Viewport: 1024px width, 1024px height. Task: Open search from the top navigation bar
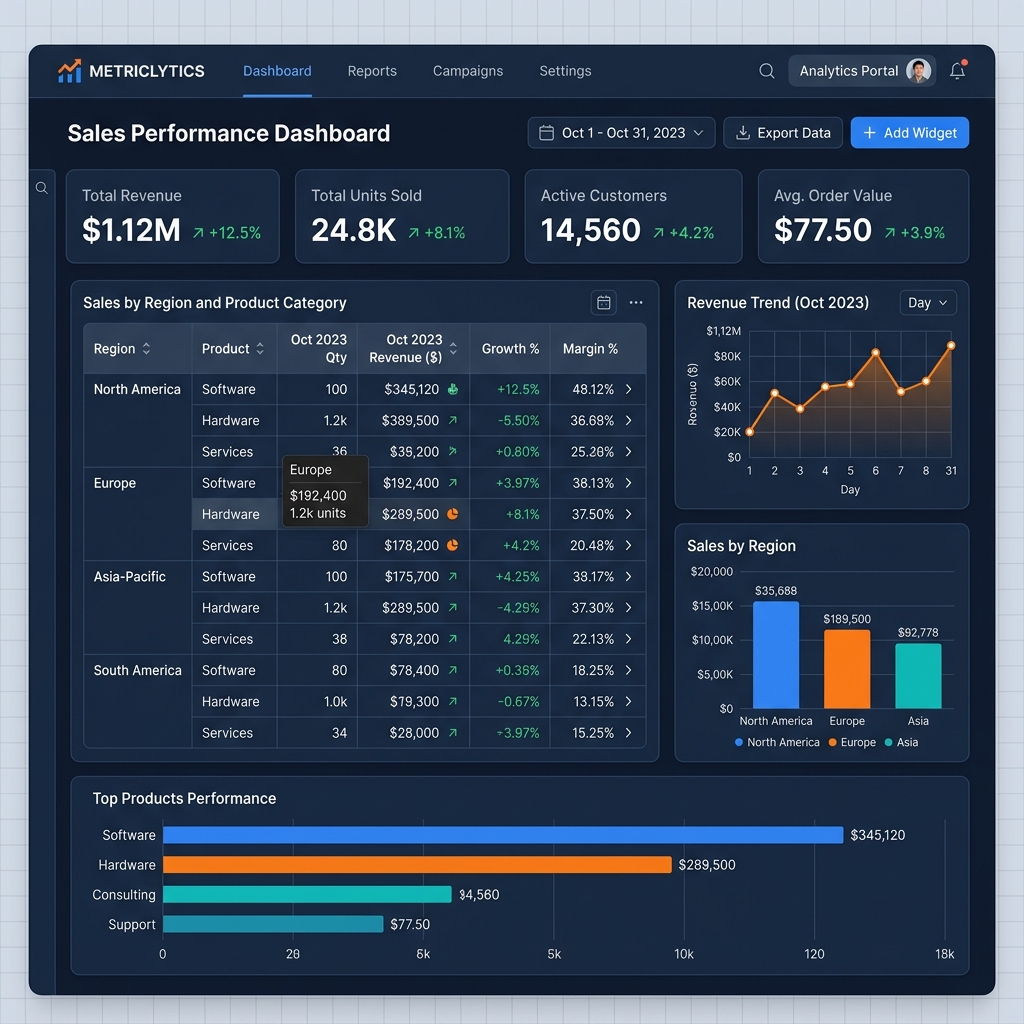pos(767,71)
